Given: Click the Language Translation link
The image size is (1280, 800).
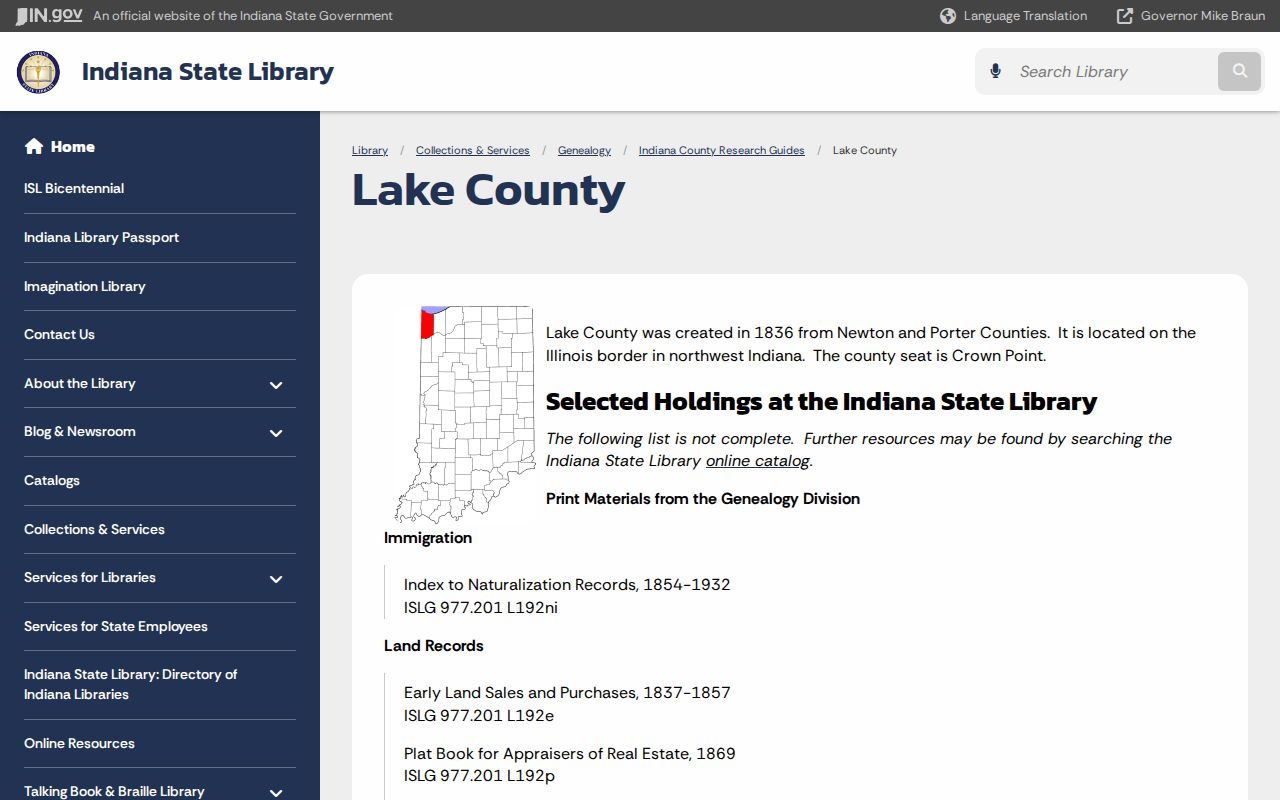Looking at the screenshot, I should 1025,16.
